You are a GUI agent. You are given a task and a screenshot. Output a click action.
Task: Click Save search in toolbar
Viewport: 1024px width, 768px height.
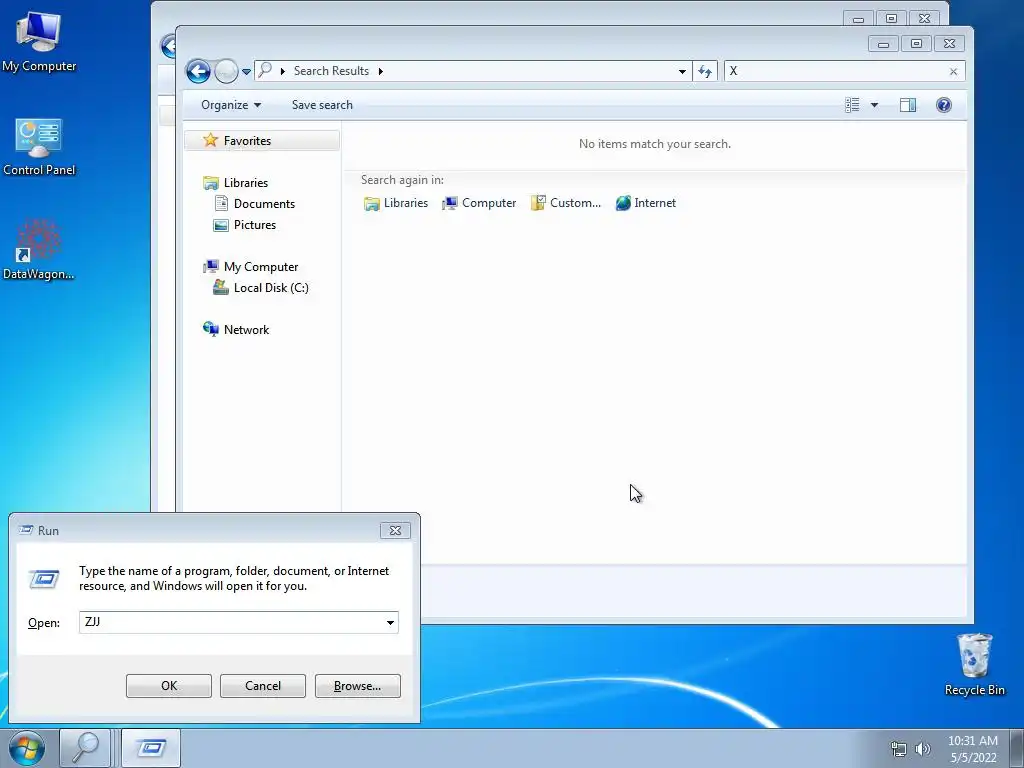click(322, 105)
